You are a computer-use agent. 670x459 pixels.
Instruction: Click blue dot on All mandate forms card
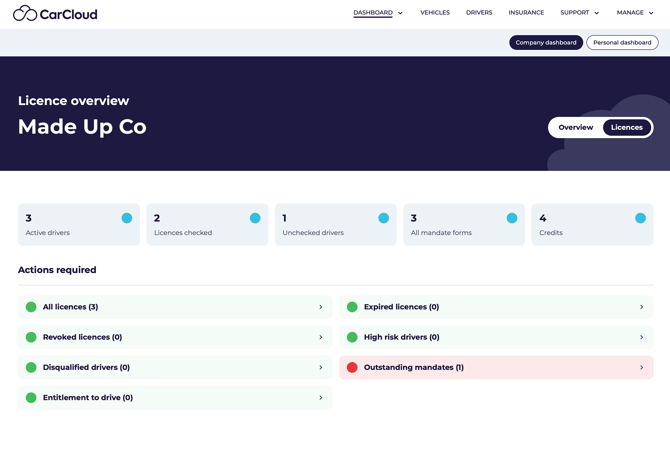pos(512,218)
